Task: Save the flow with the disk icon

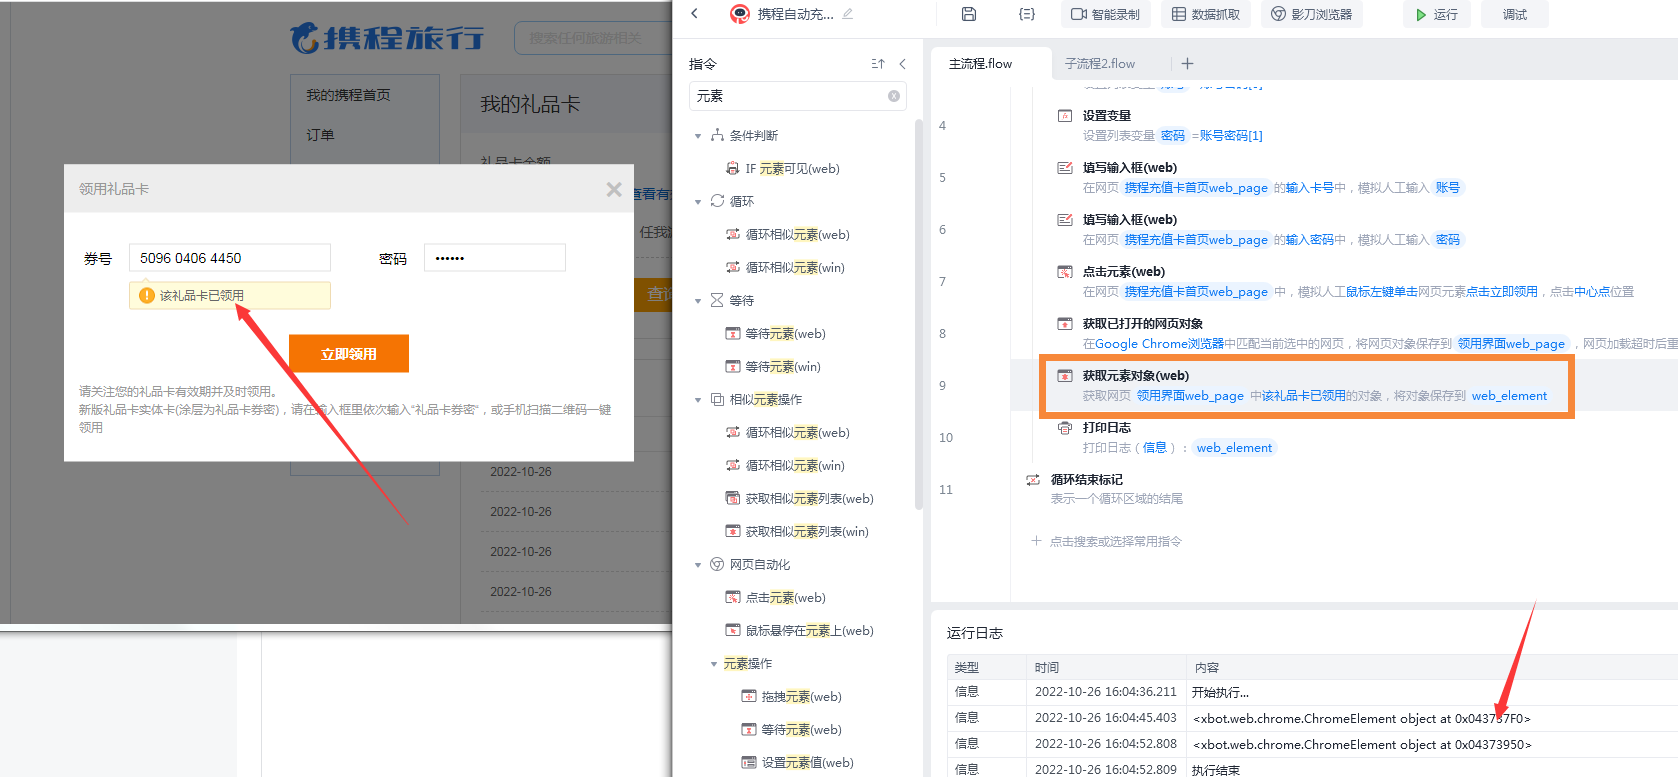Action: click(x=968, y=14)
